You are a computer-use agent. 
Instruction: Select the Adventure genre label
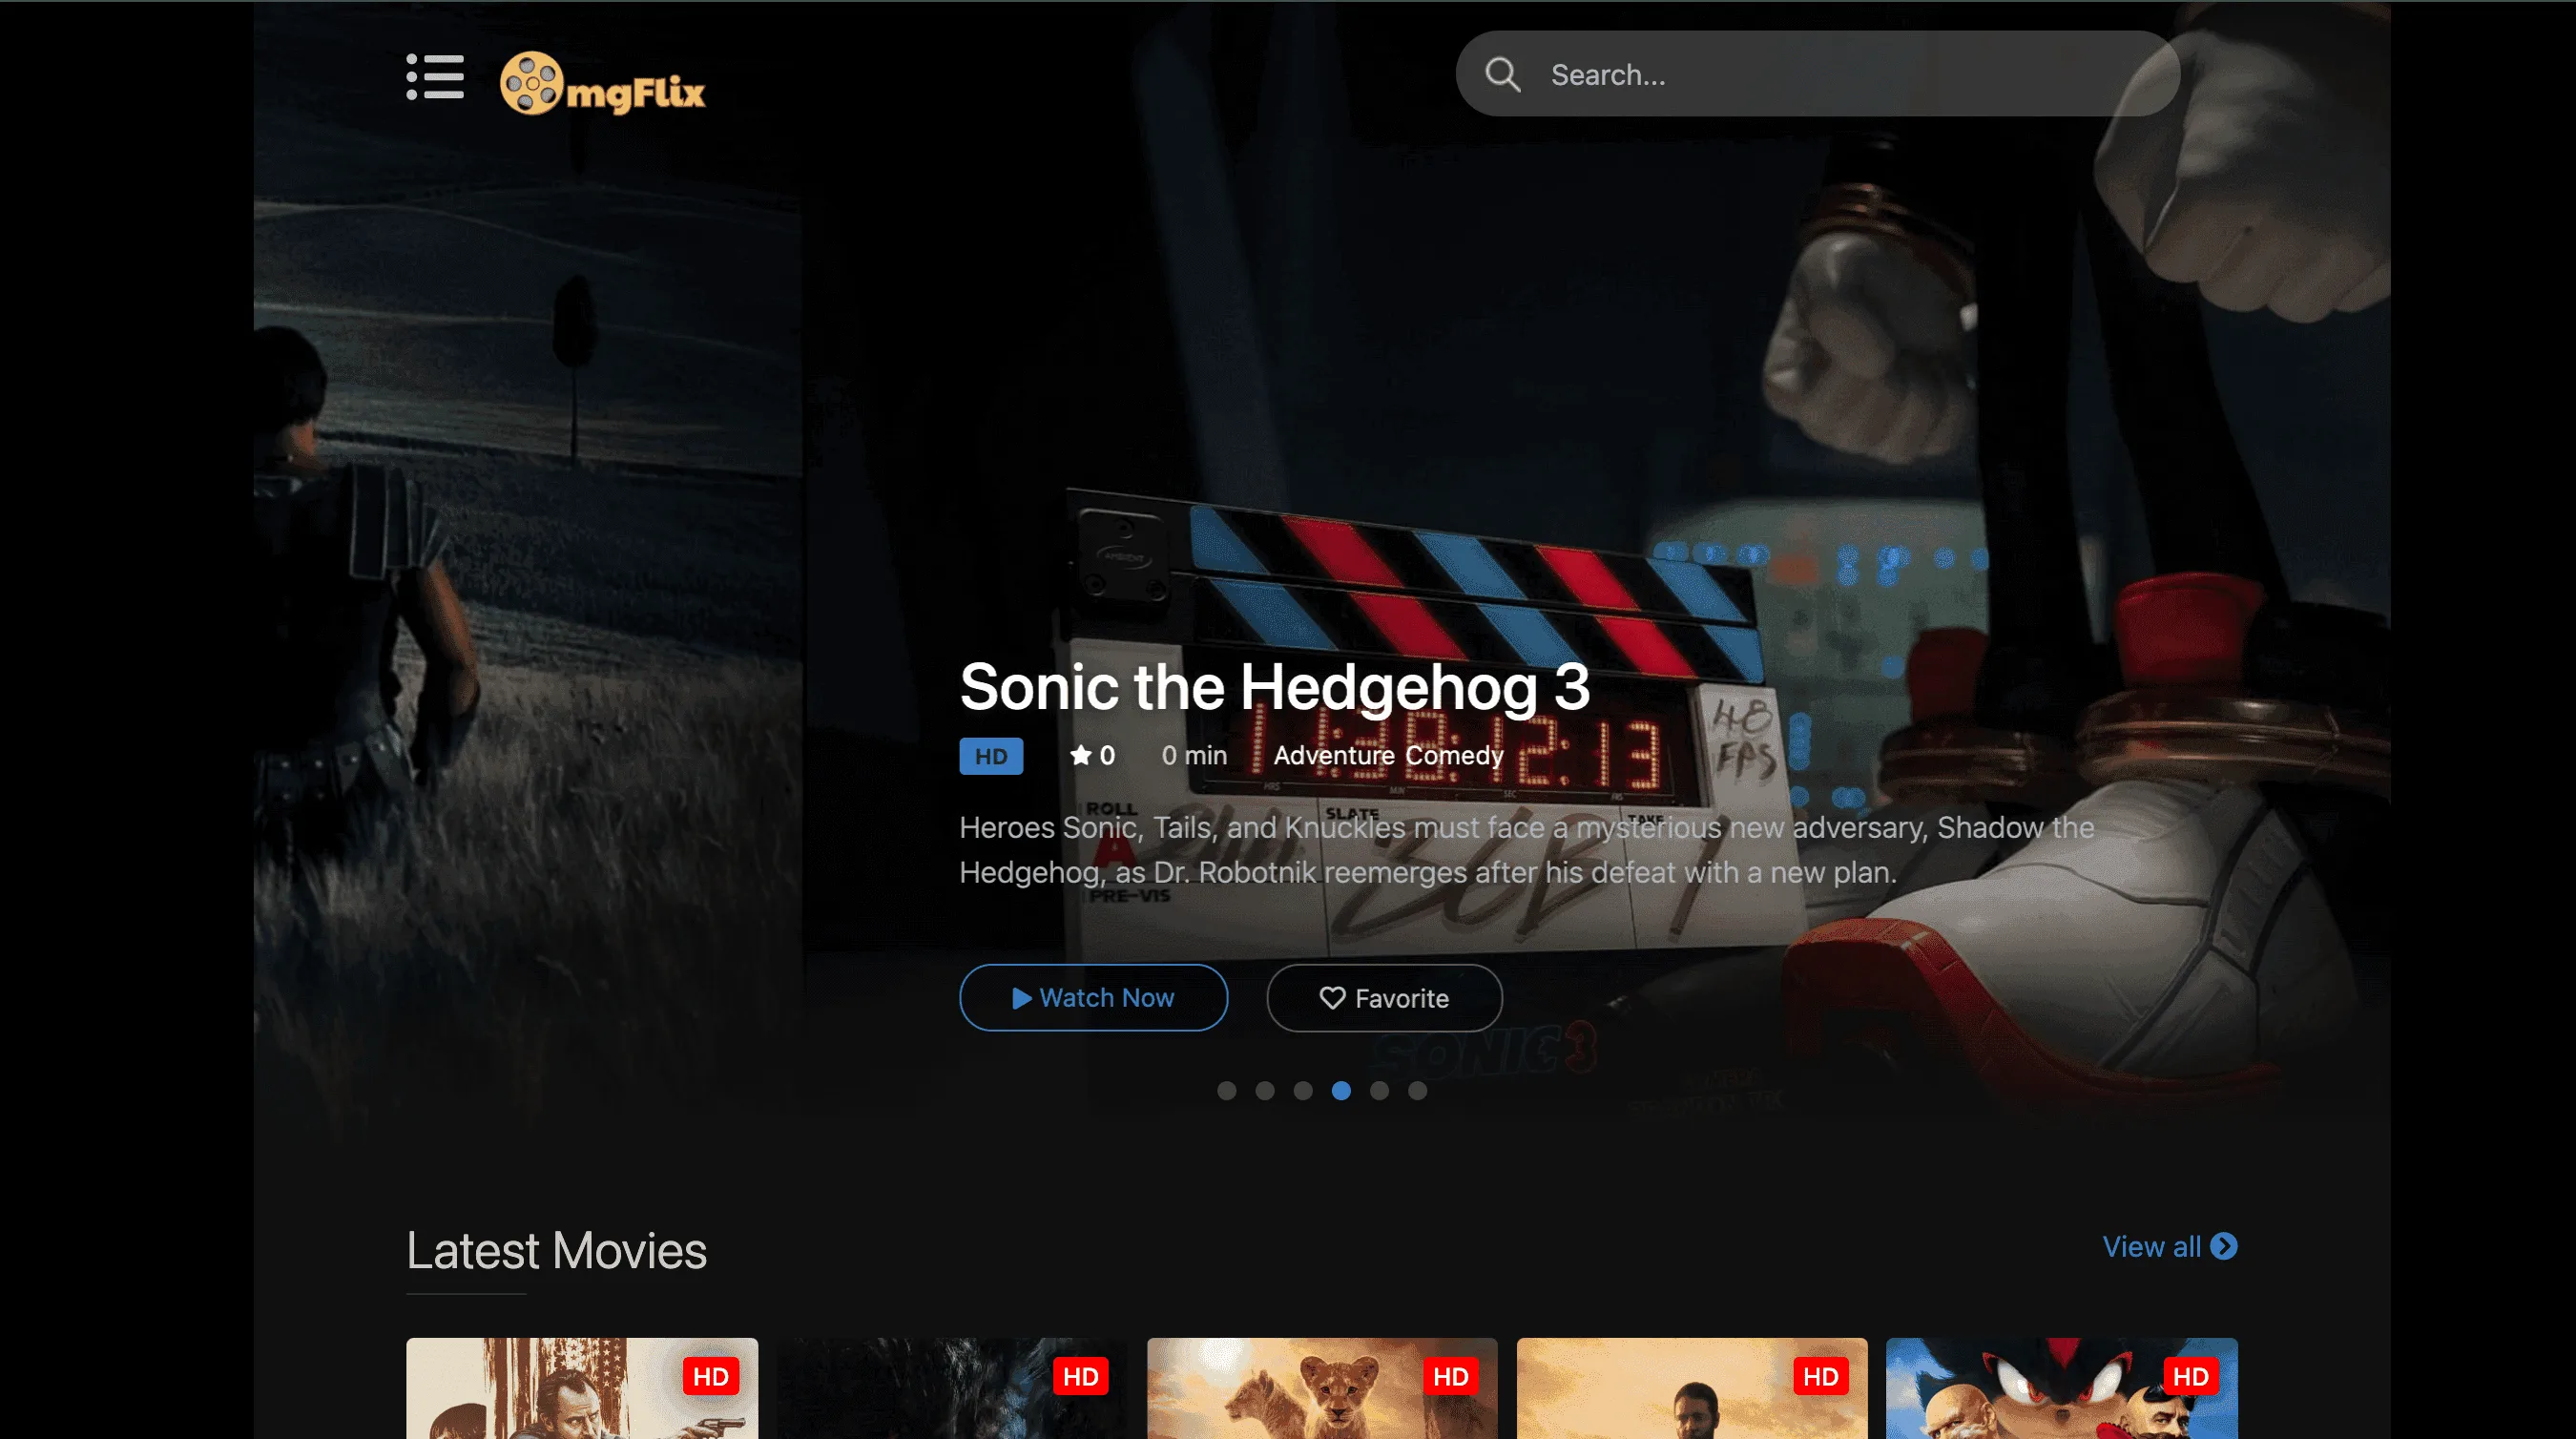point(1333,755)
